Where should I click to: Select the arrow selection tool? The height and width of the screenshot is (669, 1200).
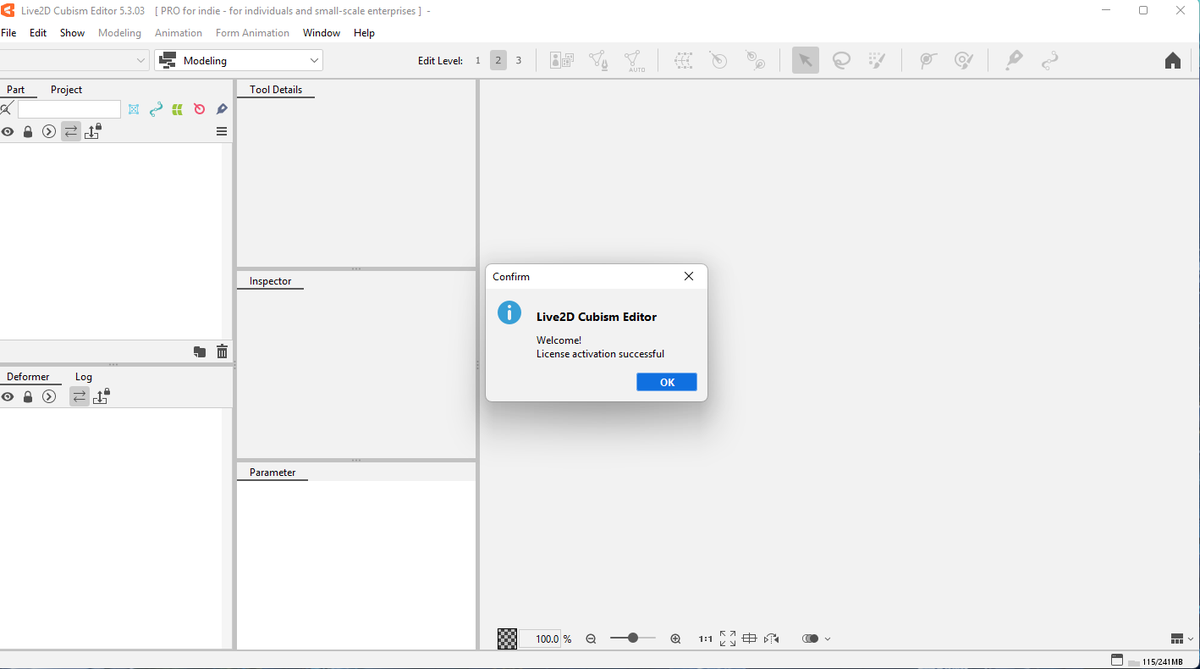pos(805,61)
